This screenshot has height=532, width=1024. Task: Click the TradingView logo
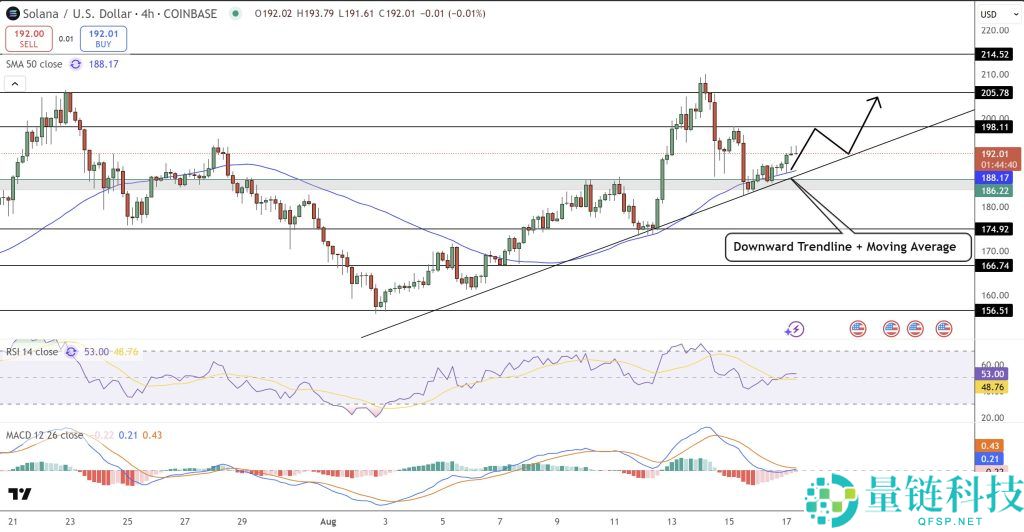point(18,494)
